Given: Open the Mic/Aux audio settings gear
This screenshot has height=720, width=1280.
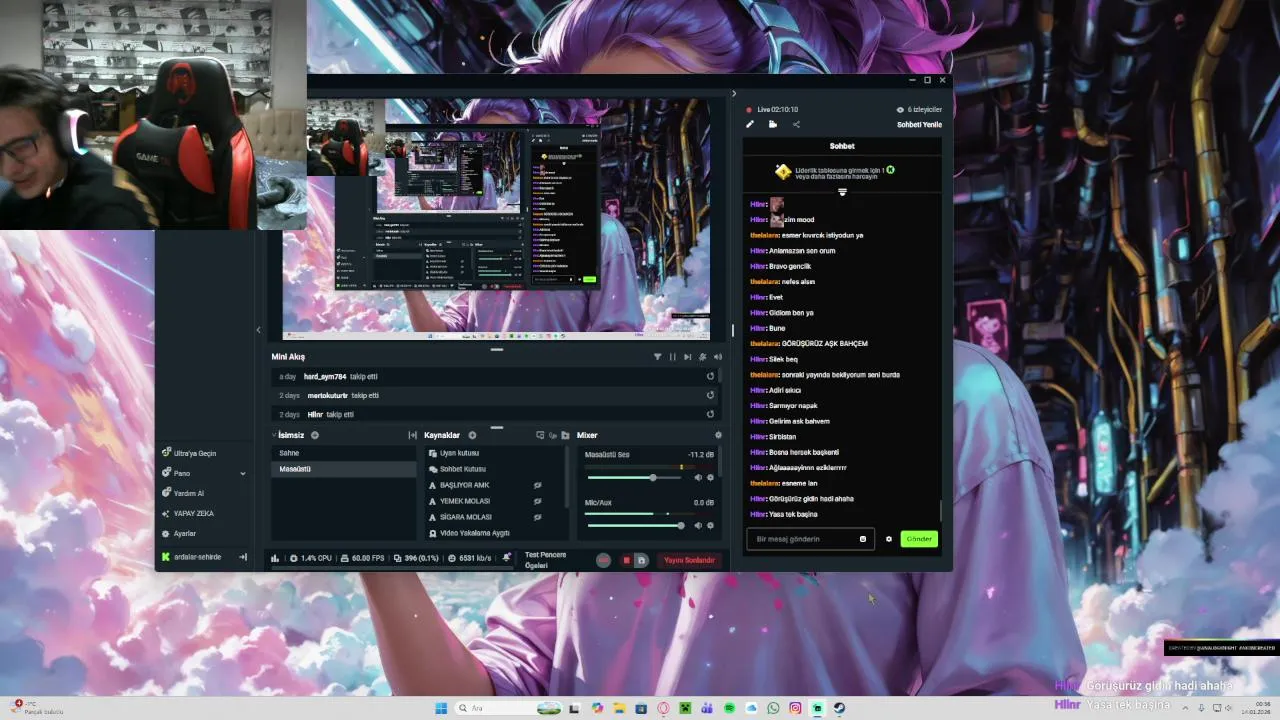Looking at the screenshot, I should [710, 525].
